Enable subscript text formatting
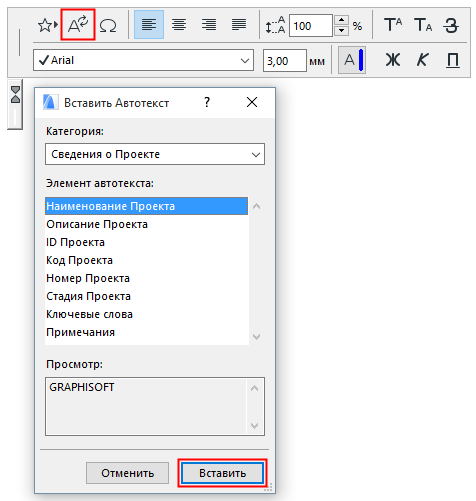This screenshot has width=476, height=501. click(x=423, y=25)
